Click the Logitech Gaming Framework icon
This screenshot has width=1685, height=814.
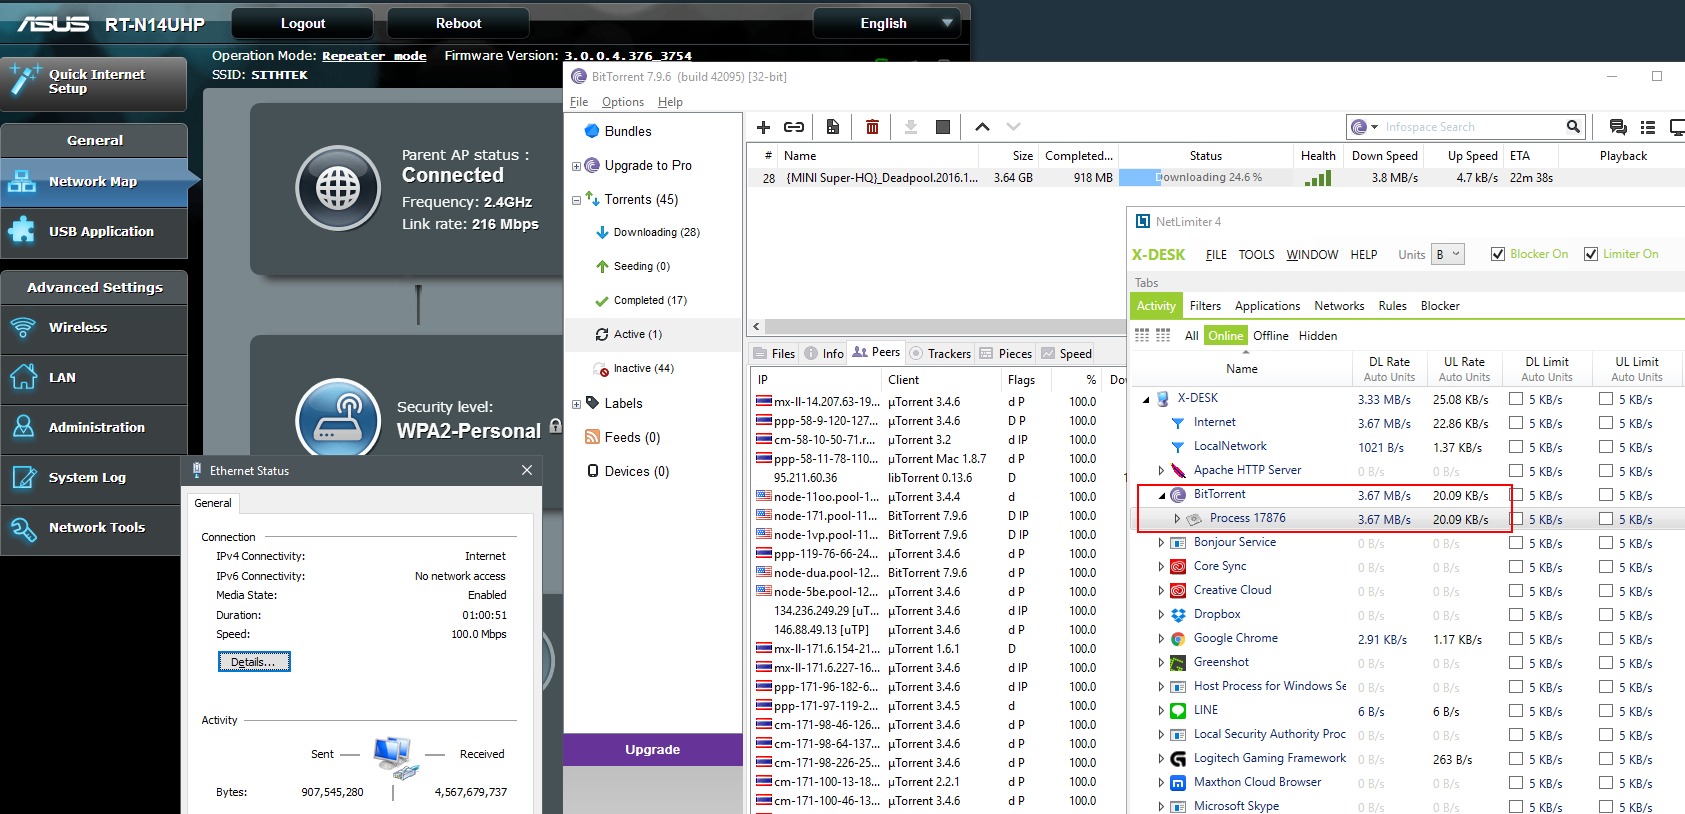tap(1178, 759)
